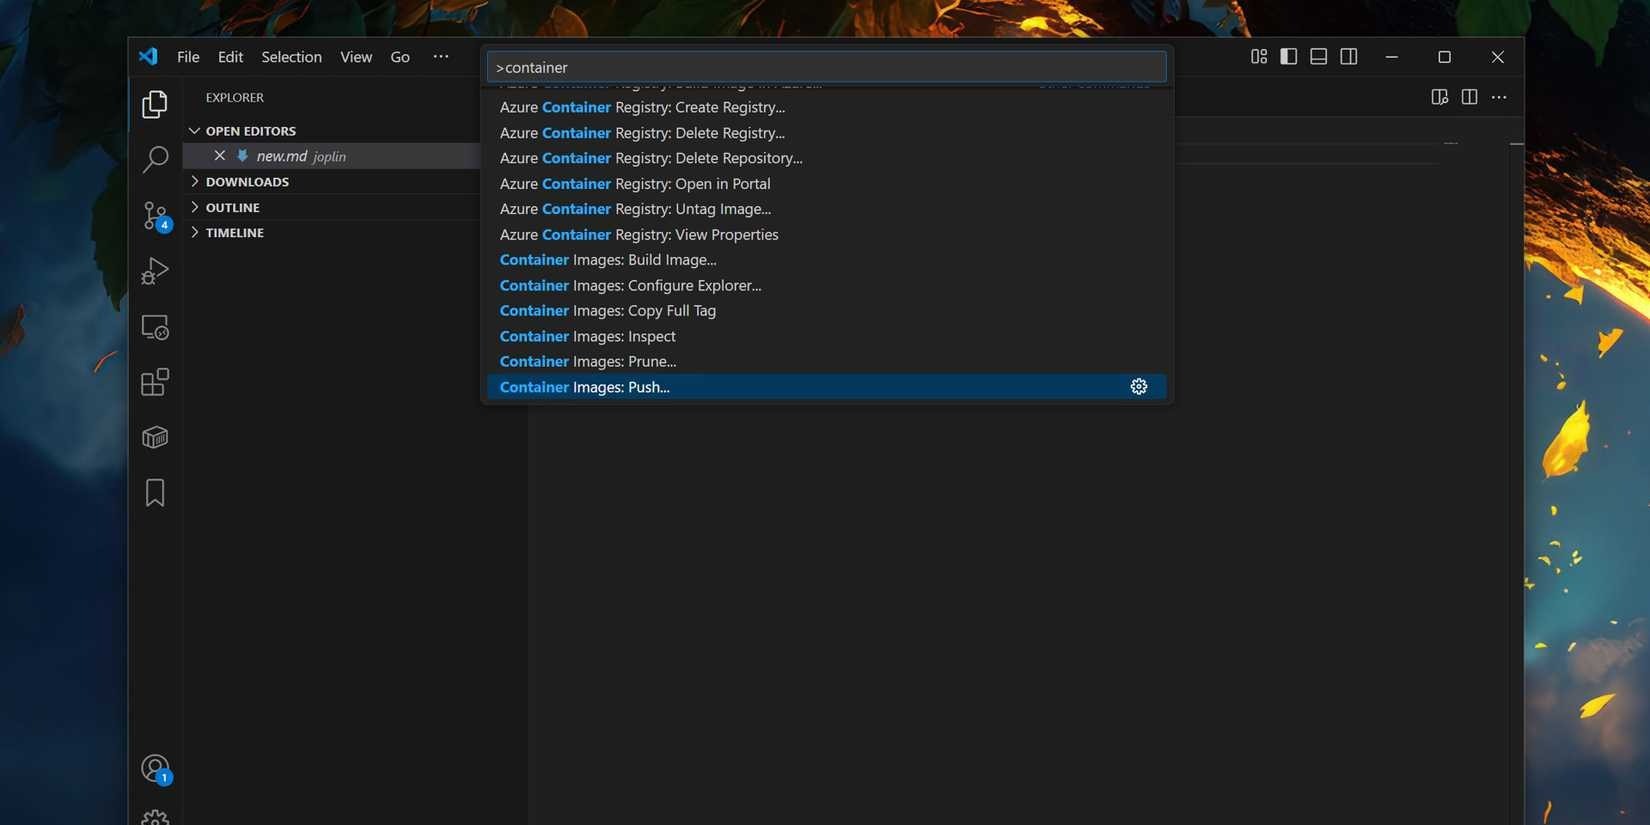This screenshot has height=825, width=1650.
Task: Run Azure Container Registry: Delete Repository
Action: [x=826, y=158]
